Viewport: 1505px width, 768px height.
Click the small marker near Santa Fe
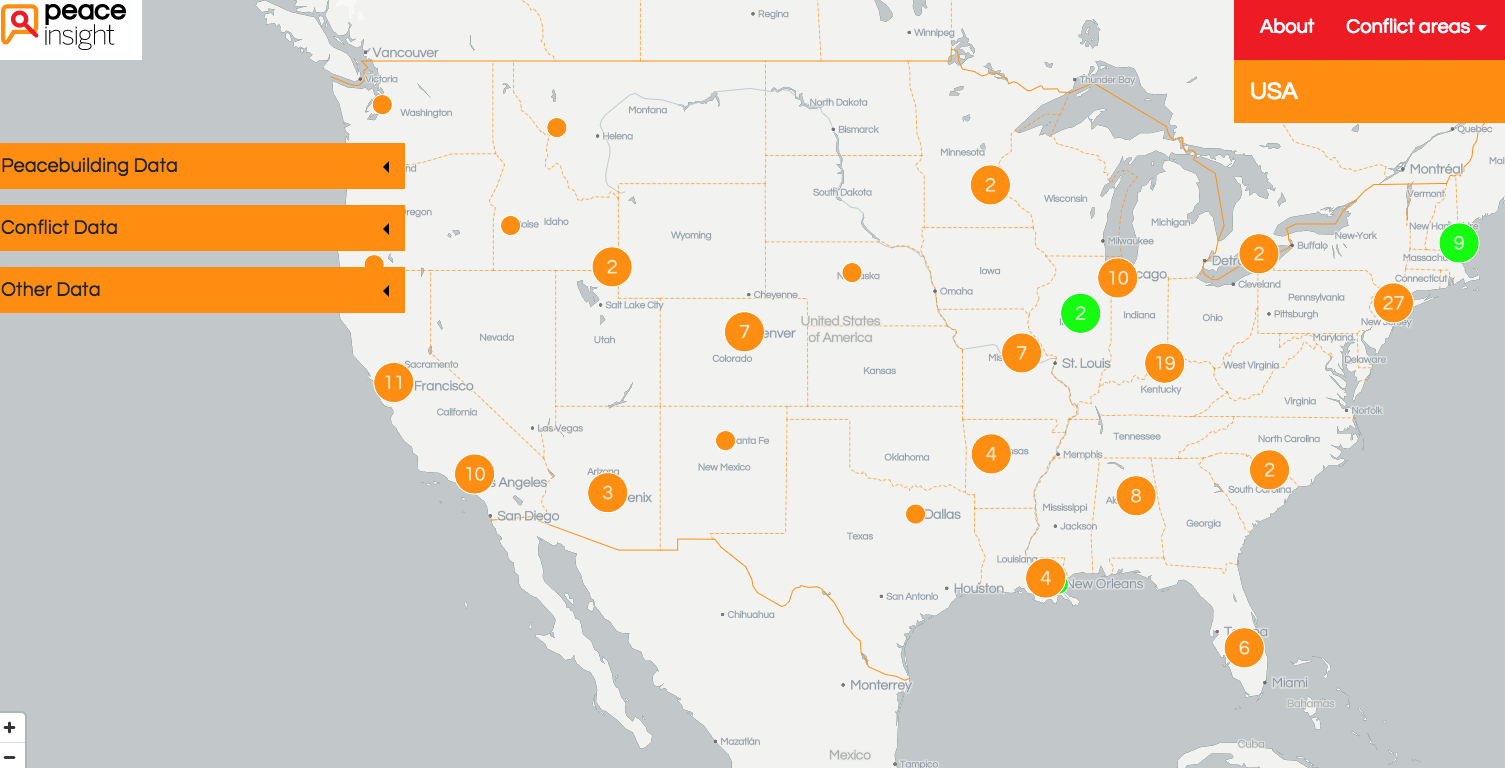tap(725, 440)
